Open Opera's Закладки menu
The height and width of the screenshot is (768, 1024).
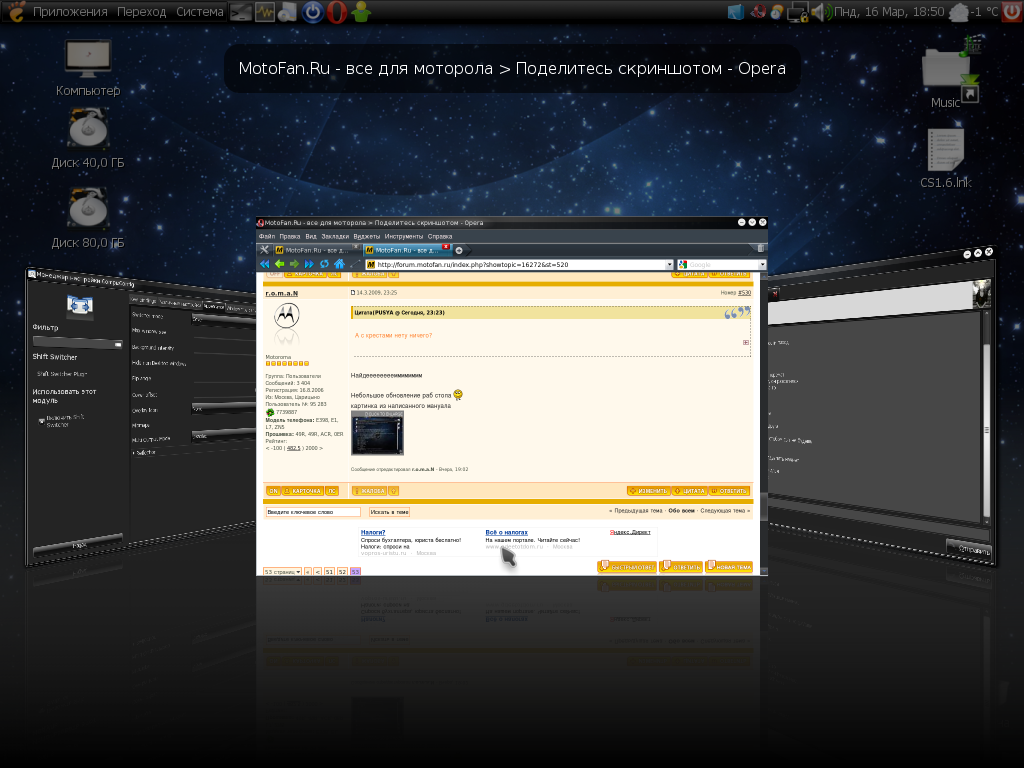(335, 236)
